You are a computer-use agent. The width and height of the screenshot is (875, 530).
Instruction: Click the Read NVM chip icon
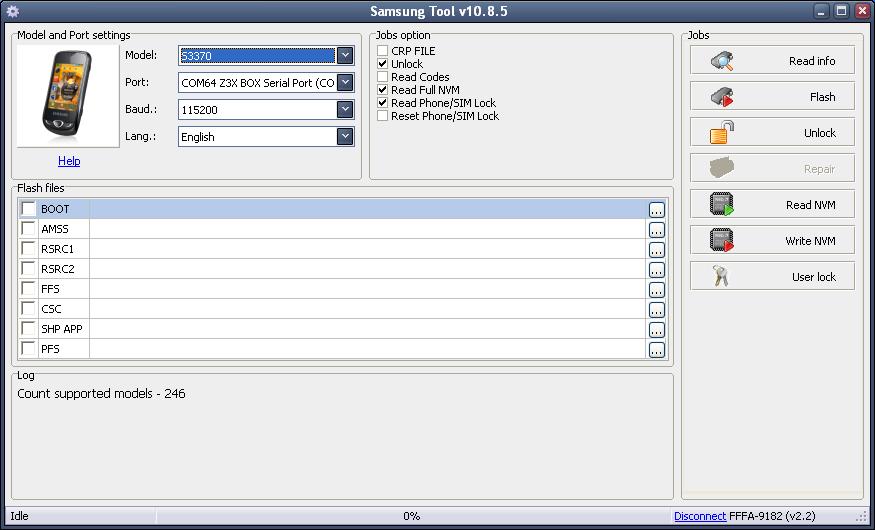pos(722,204)
